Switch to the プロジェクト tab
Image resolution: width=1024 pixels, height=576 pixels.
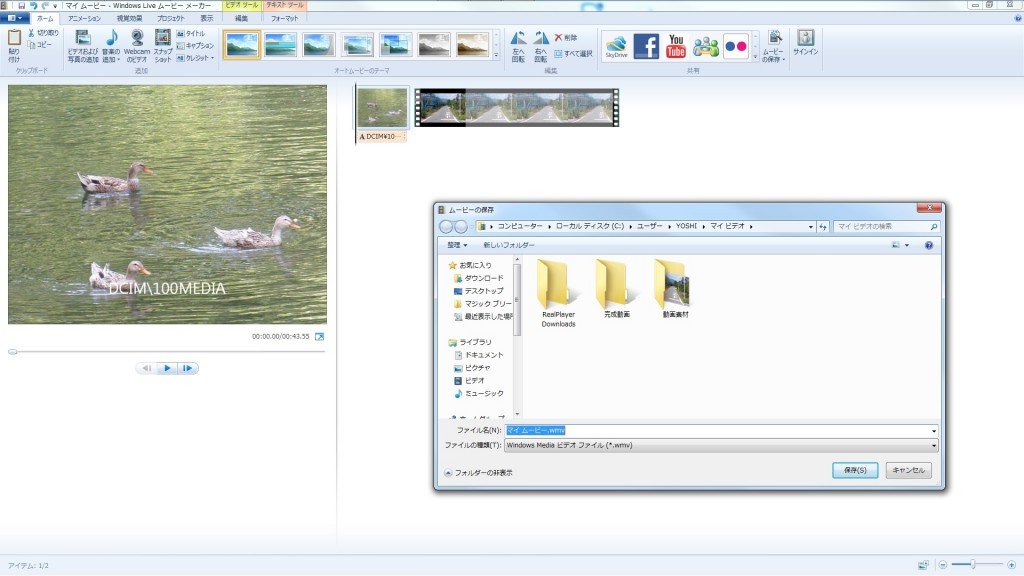coord(170,18)
